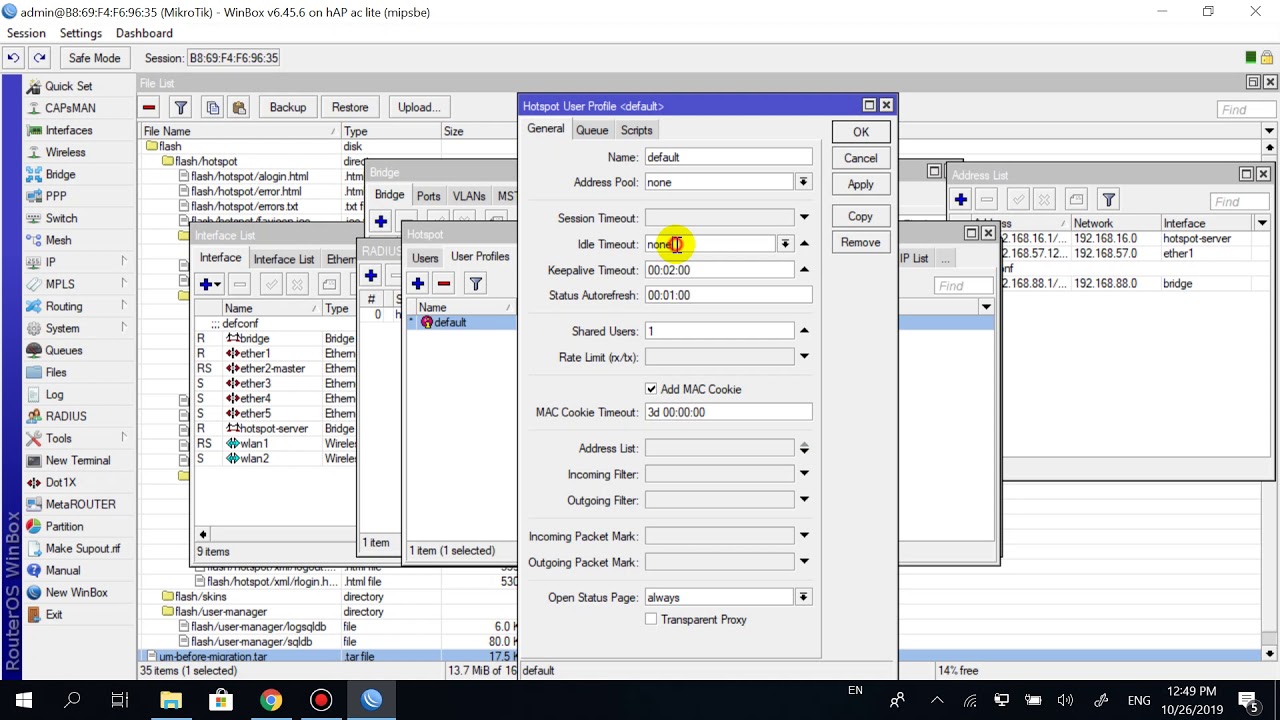Open PPP in the sidebar

point(56,196)
